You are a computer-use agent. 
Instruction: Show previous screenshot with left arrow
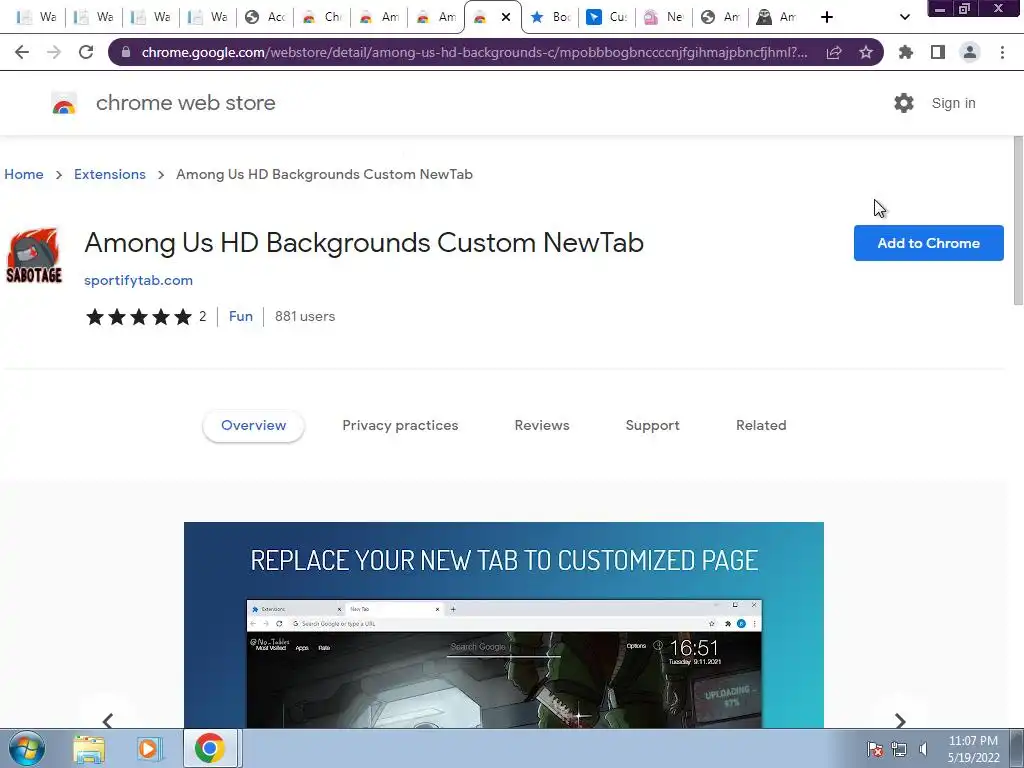(108, 720)
